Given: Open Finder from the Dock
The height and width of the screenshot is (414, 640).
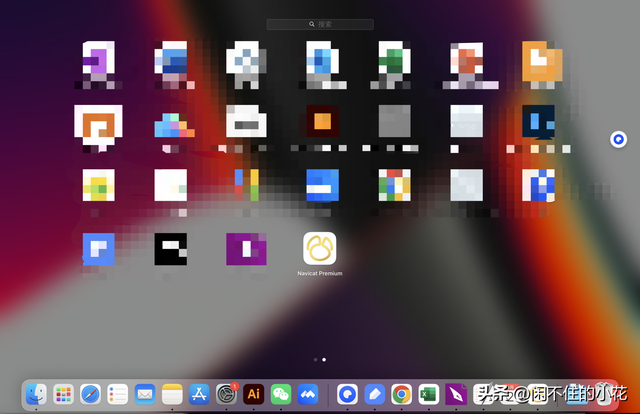Looking at the screenshot, I should click(x=36, y=394).
